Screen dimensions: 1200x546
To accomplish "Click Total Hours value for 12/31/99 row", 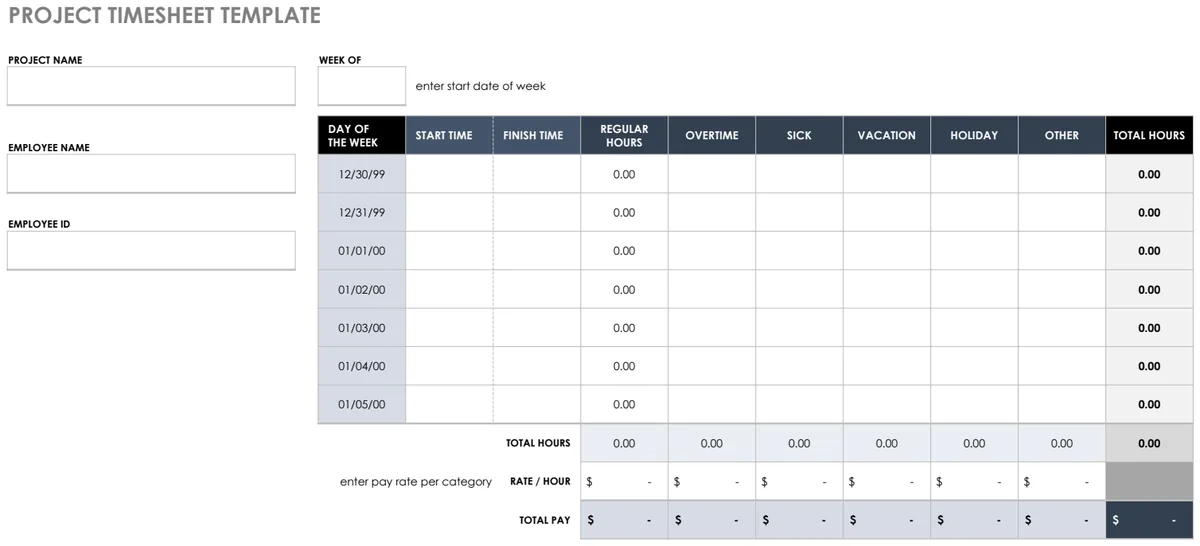I will (x=1149, y=212).
